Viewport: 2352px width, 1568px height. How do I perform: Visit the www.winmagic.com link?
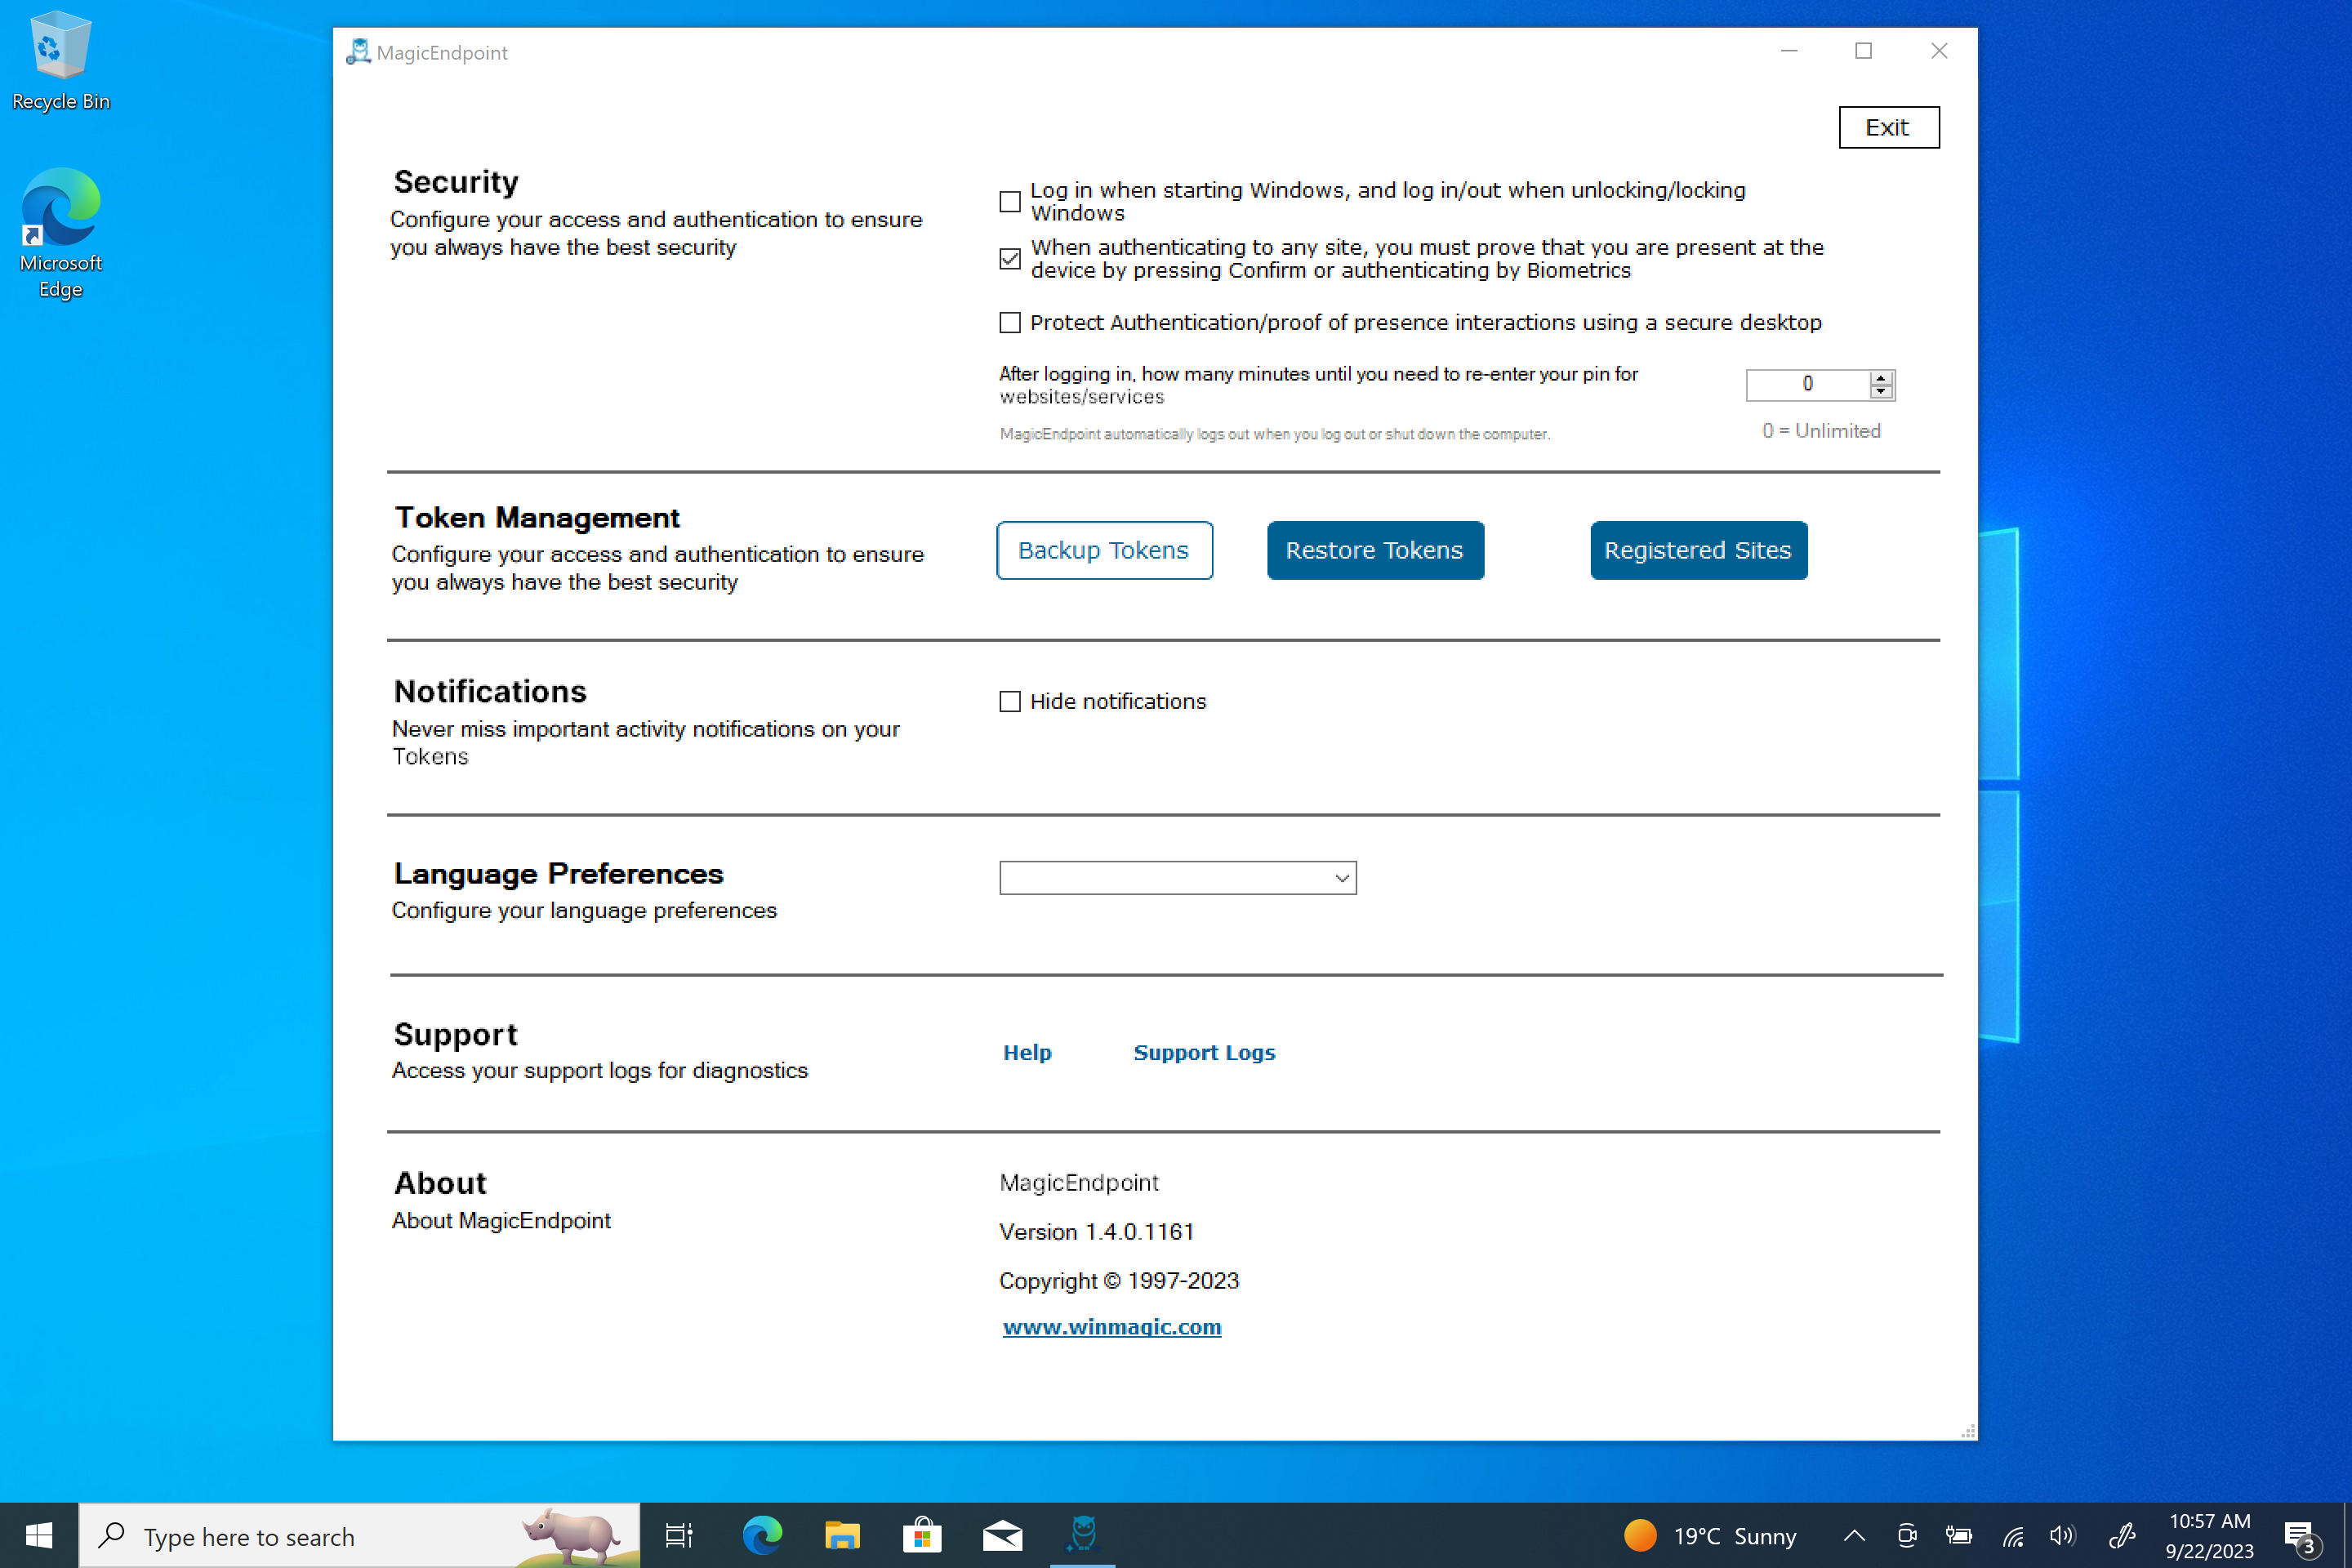pos(1111,1327)
